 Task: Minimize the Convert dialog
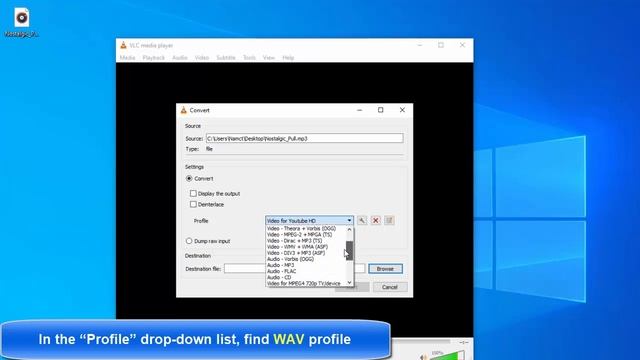(x=359, y=110)
